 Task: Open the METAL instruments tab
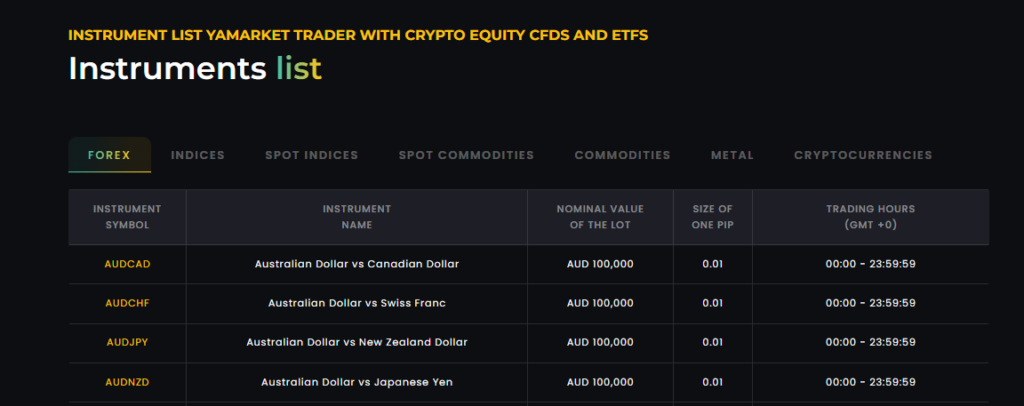[732, 155]
